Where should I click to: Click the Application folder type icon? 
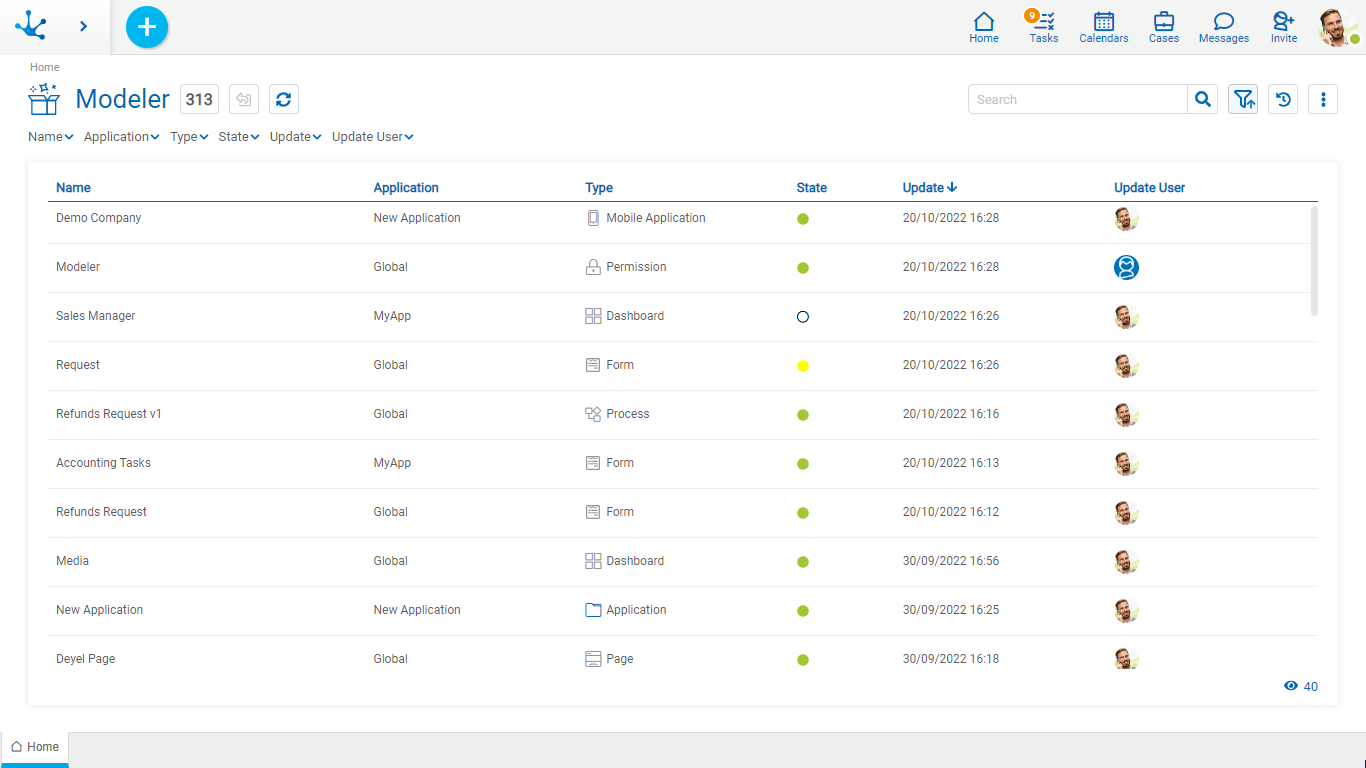coord(593,610)
